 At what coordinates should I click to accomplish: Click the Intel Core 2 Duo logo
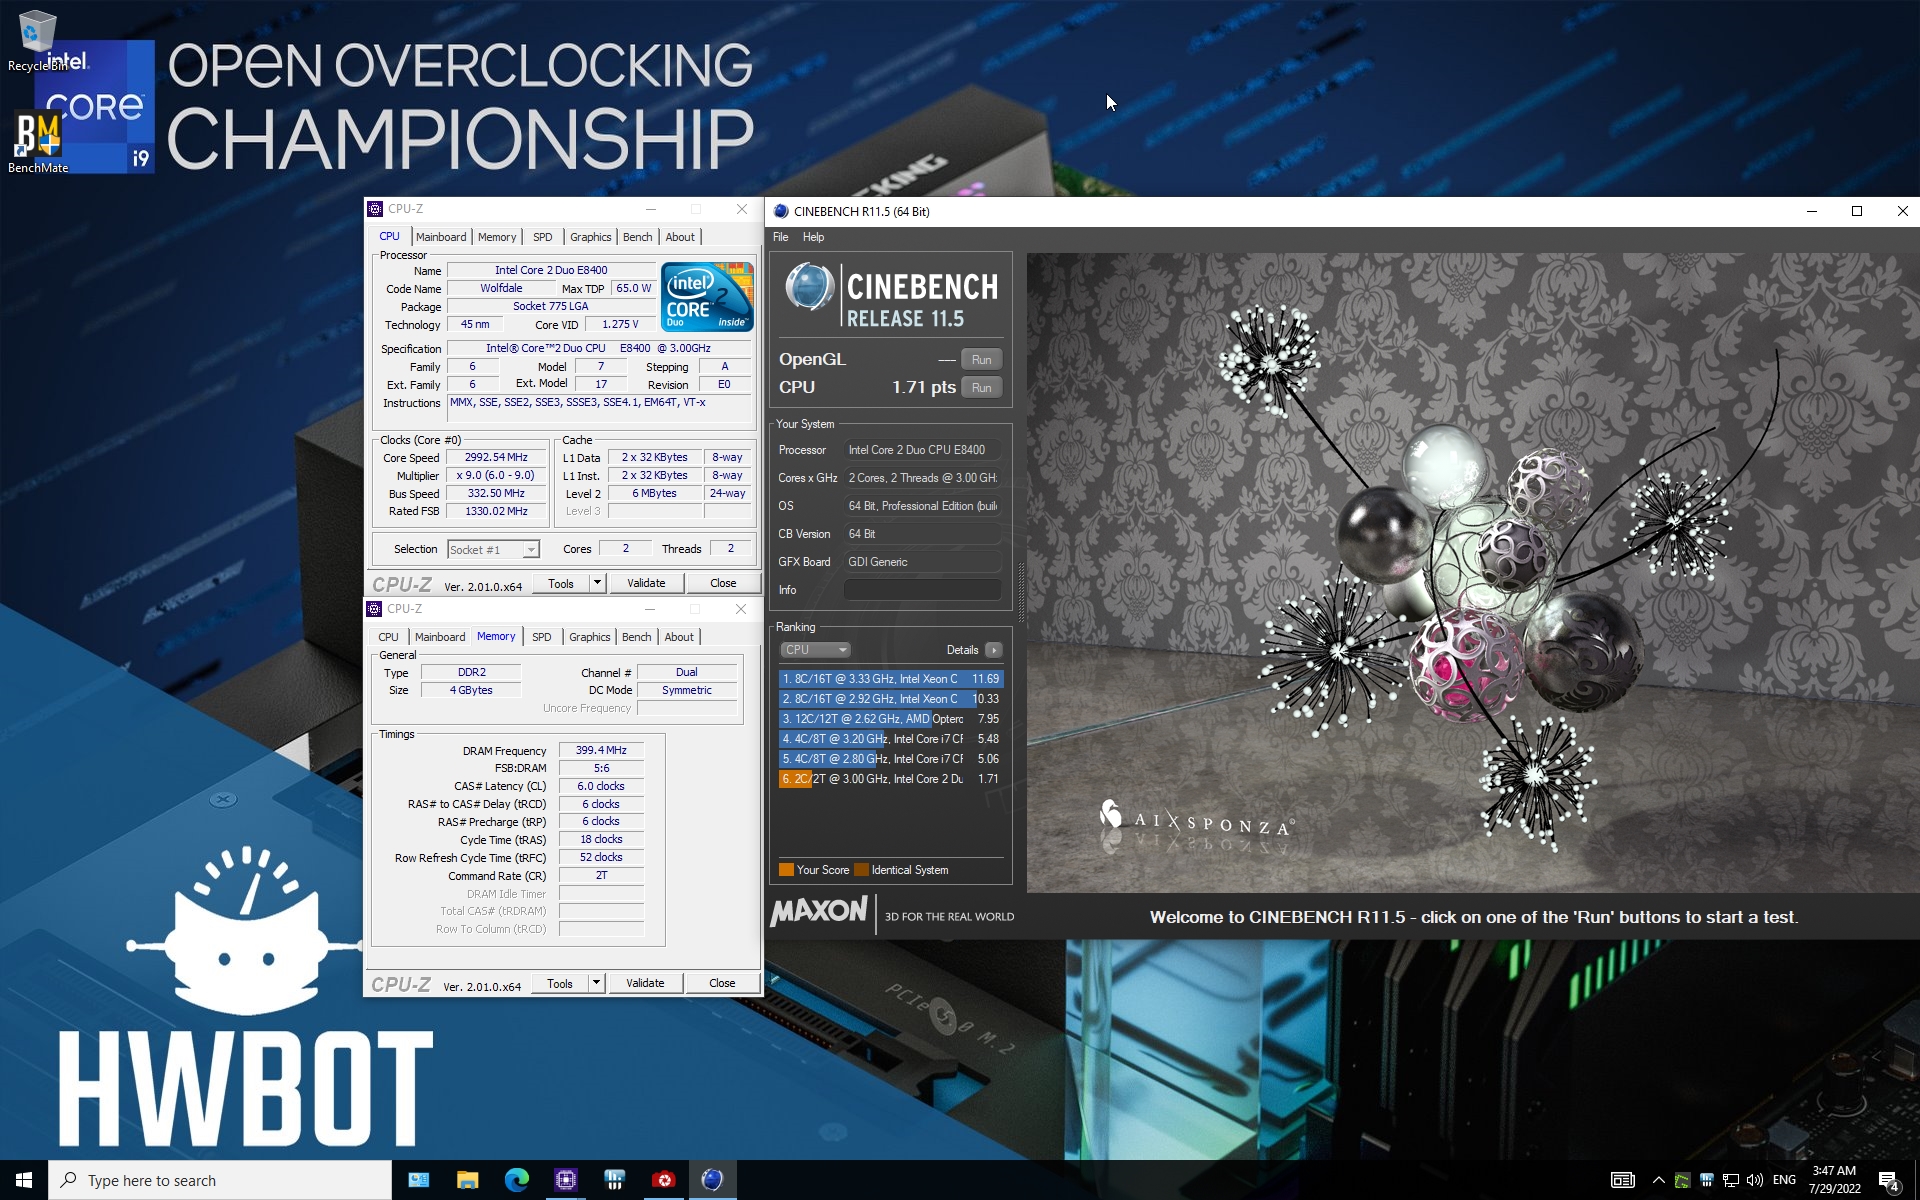coord(707,297)
